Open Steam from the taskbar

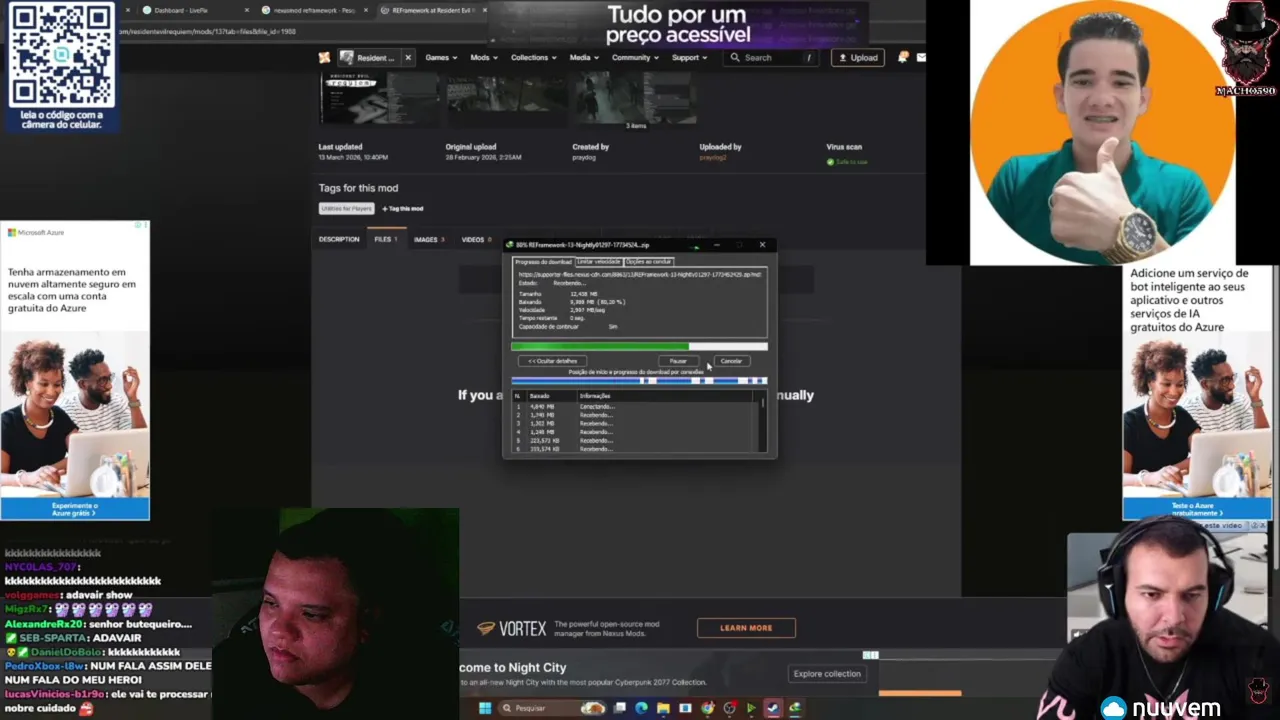coord(773,708)
